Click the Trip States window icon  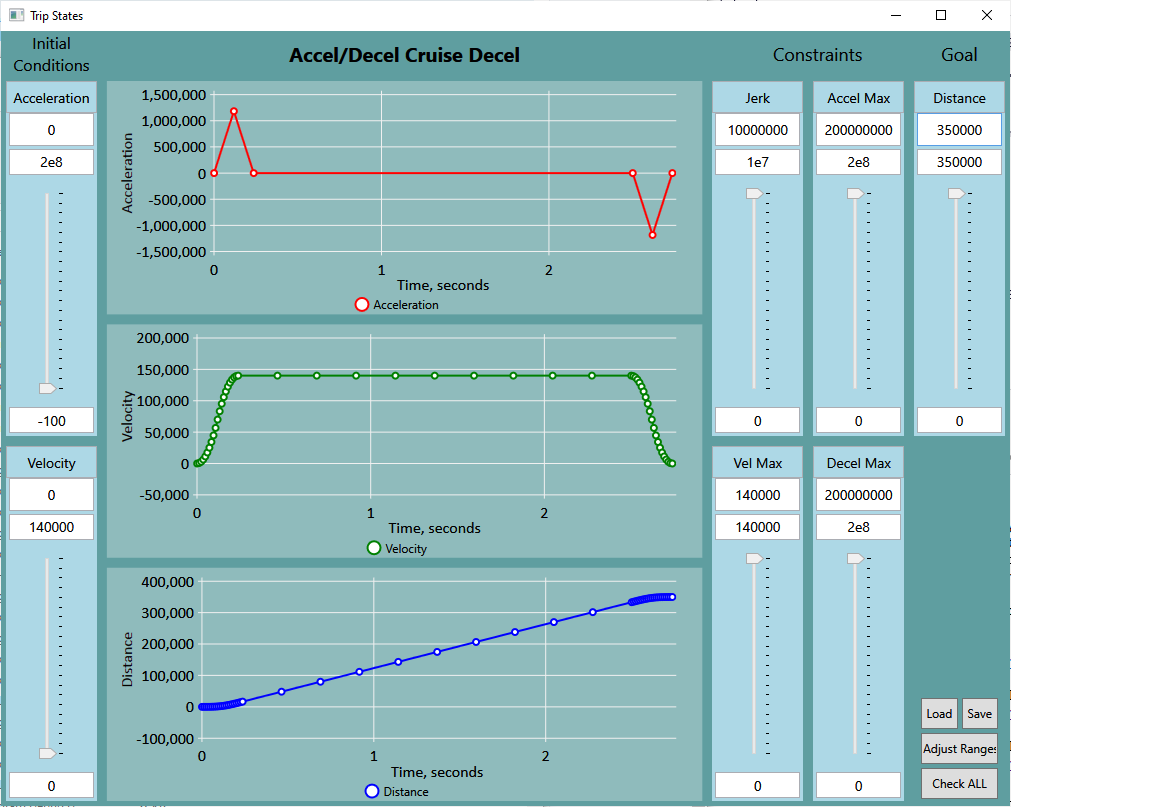(x=16, y=15)
